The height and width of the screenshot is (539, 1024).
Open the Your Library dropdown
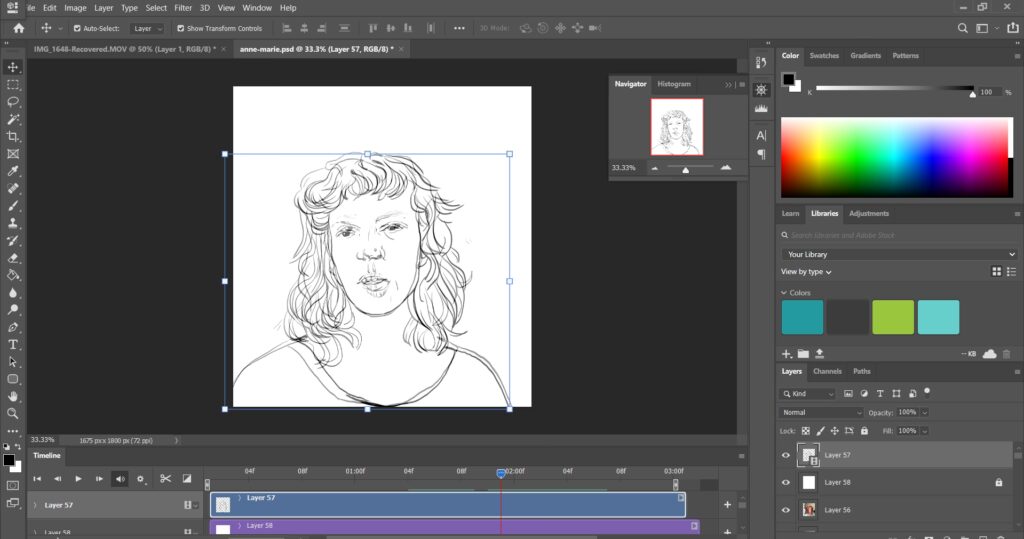pos(897,254)
